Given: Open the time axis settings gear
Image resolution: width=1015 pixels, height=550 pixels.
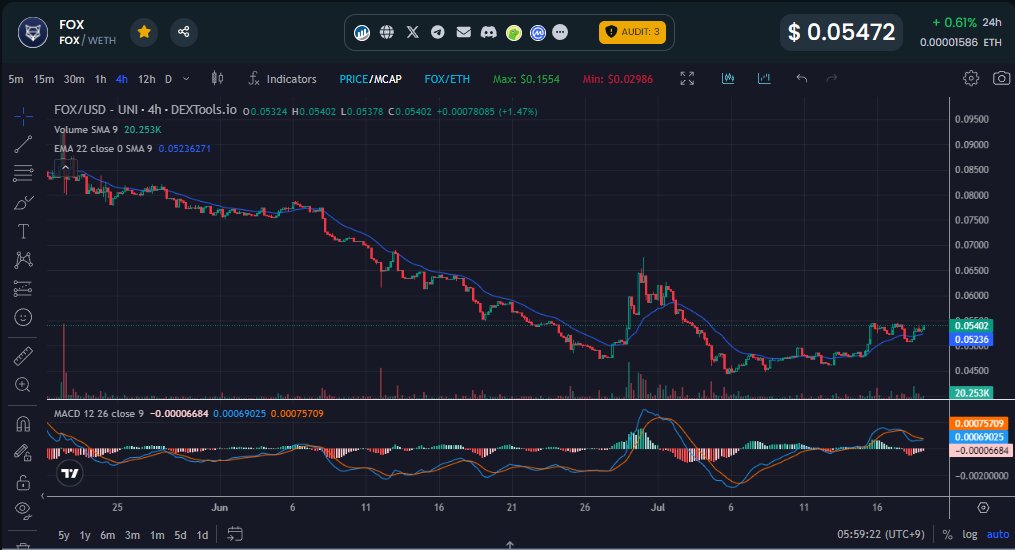Looking at the screenshot, I should click(x=983, y=508).
